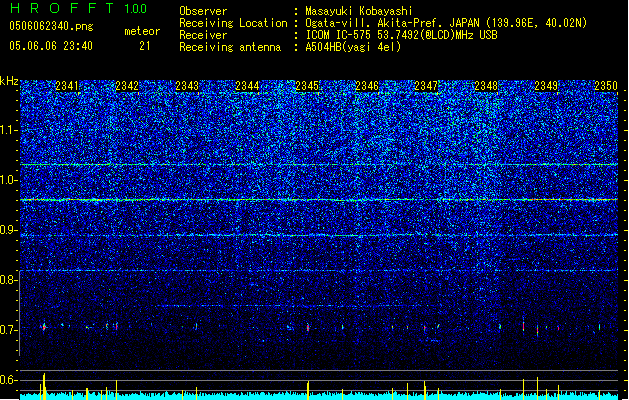Click the 'Receiver' field label
The image size is (629, 400).
(203, 35)
